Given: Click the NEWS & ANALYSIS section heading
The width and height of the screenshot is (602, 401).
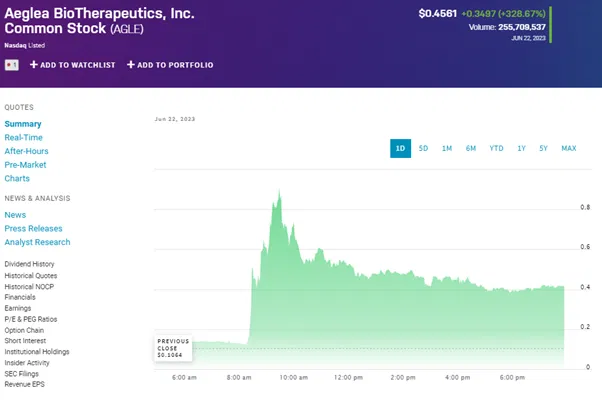Looking at the screenshot, I should 37,198.
